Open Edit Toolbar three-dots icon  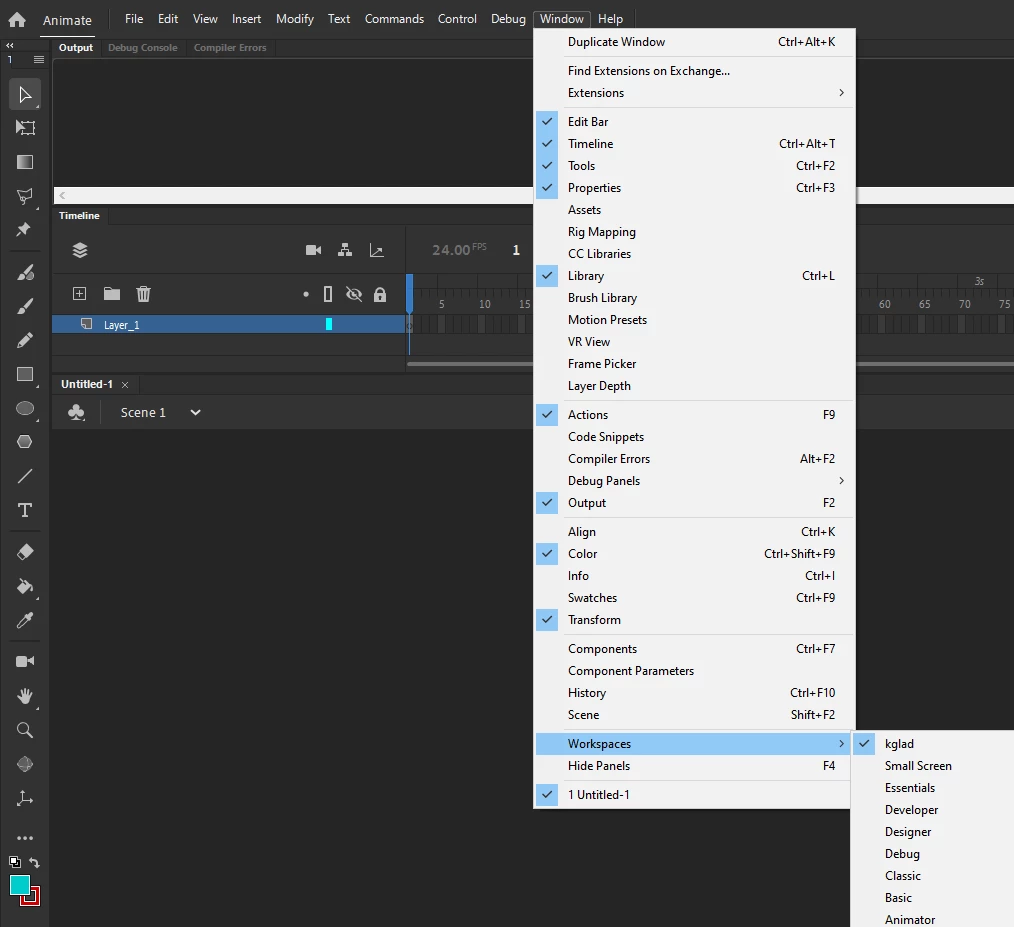point(25,838)
